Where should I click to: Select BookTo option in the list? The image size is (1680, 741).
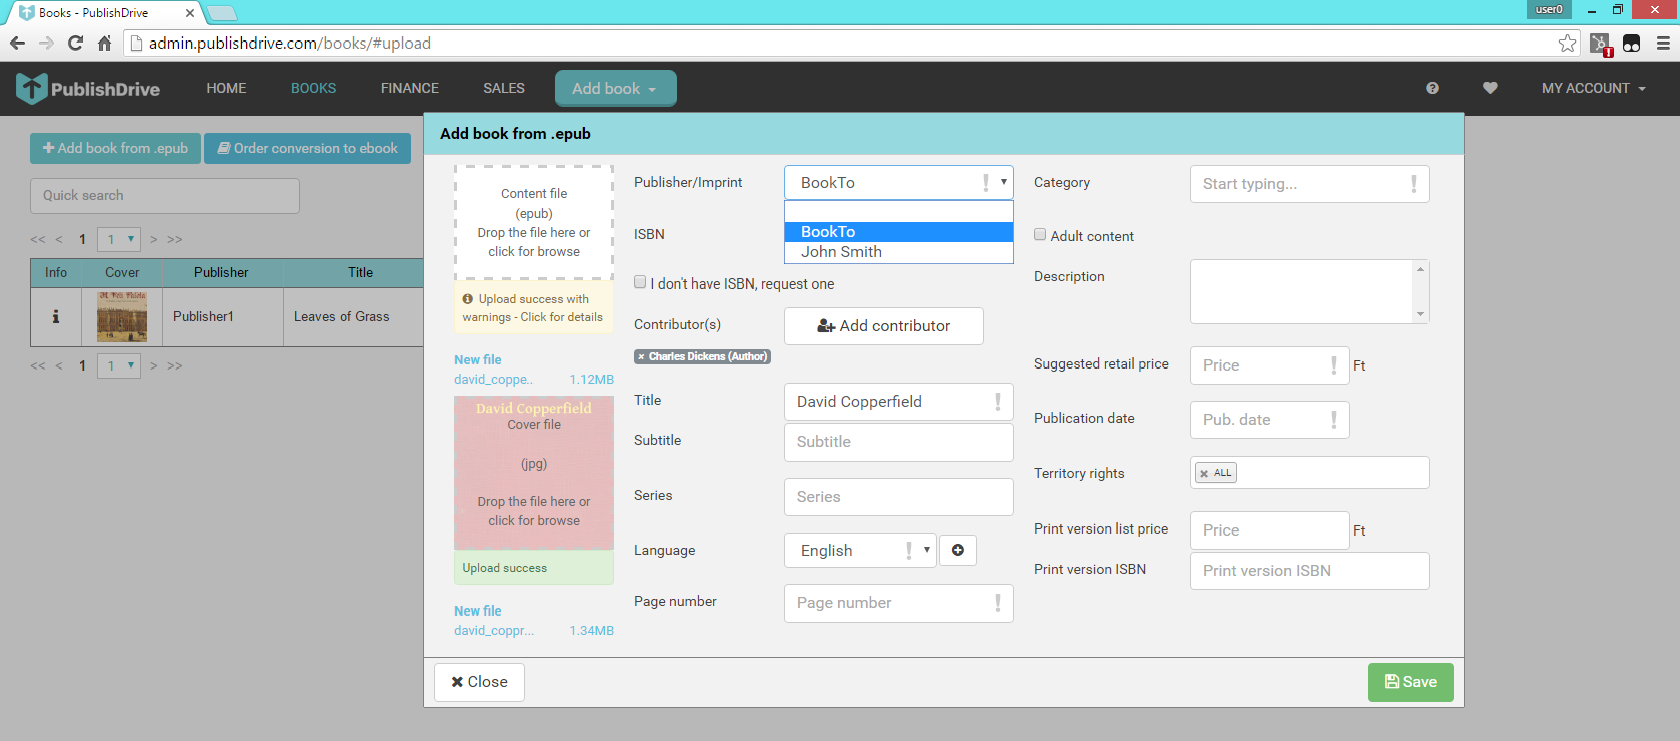pos(899,232)
